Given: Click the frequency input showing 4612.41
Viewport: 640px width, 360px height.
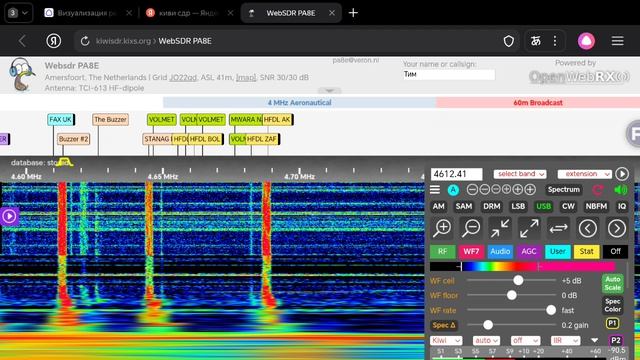Looking at the screenshot, I should coord(456,174).
